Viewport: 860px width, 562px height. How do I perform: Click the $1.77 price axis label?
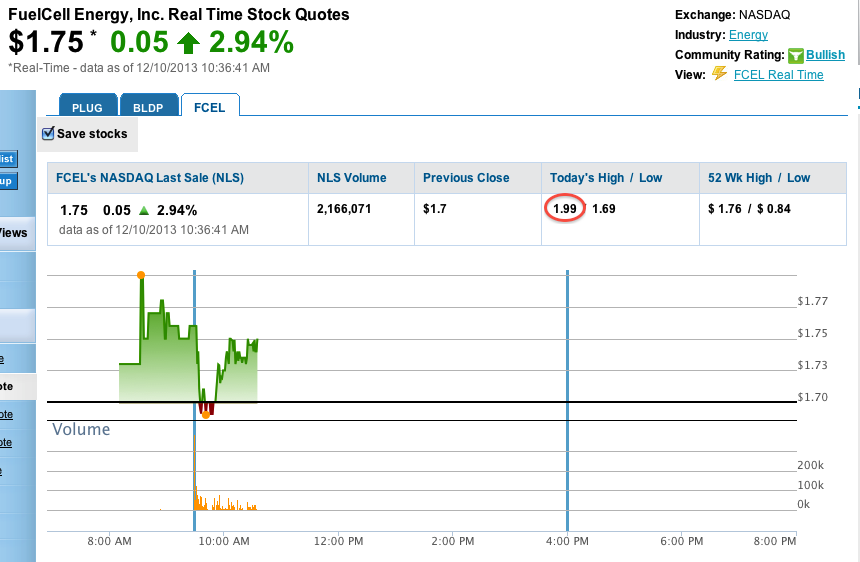click(813, 301)
